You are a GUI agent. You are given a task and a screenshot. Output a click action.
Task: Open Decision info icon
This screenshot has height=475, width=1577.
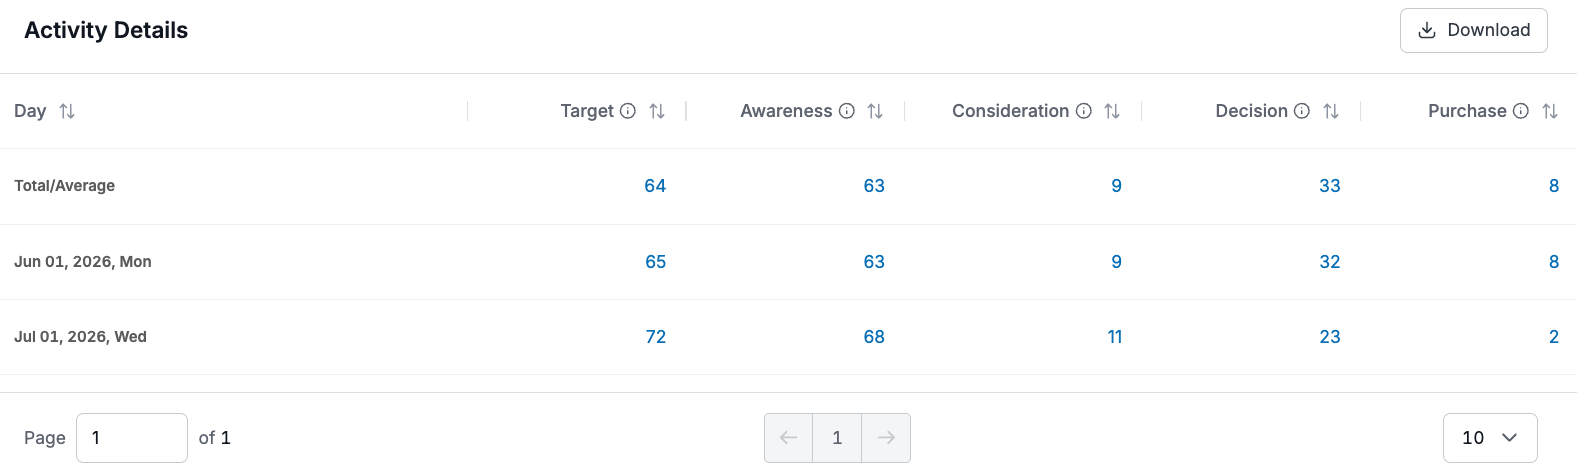(x=1302, y=111)
